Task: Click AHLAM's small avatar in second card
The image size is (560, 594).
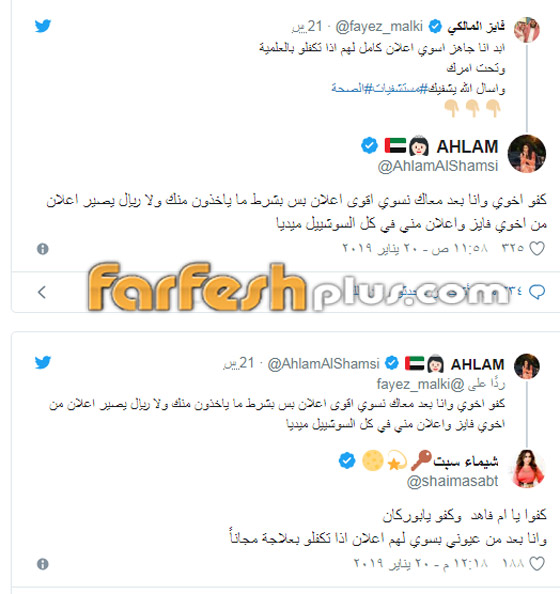Action: point(527,366)
